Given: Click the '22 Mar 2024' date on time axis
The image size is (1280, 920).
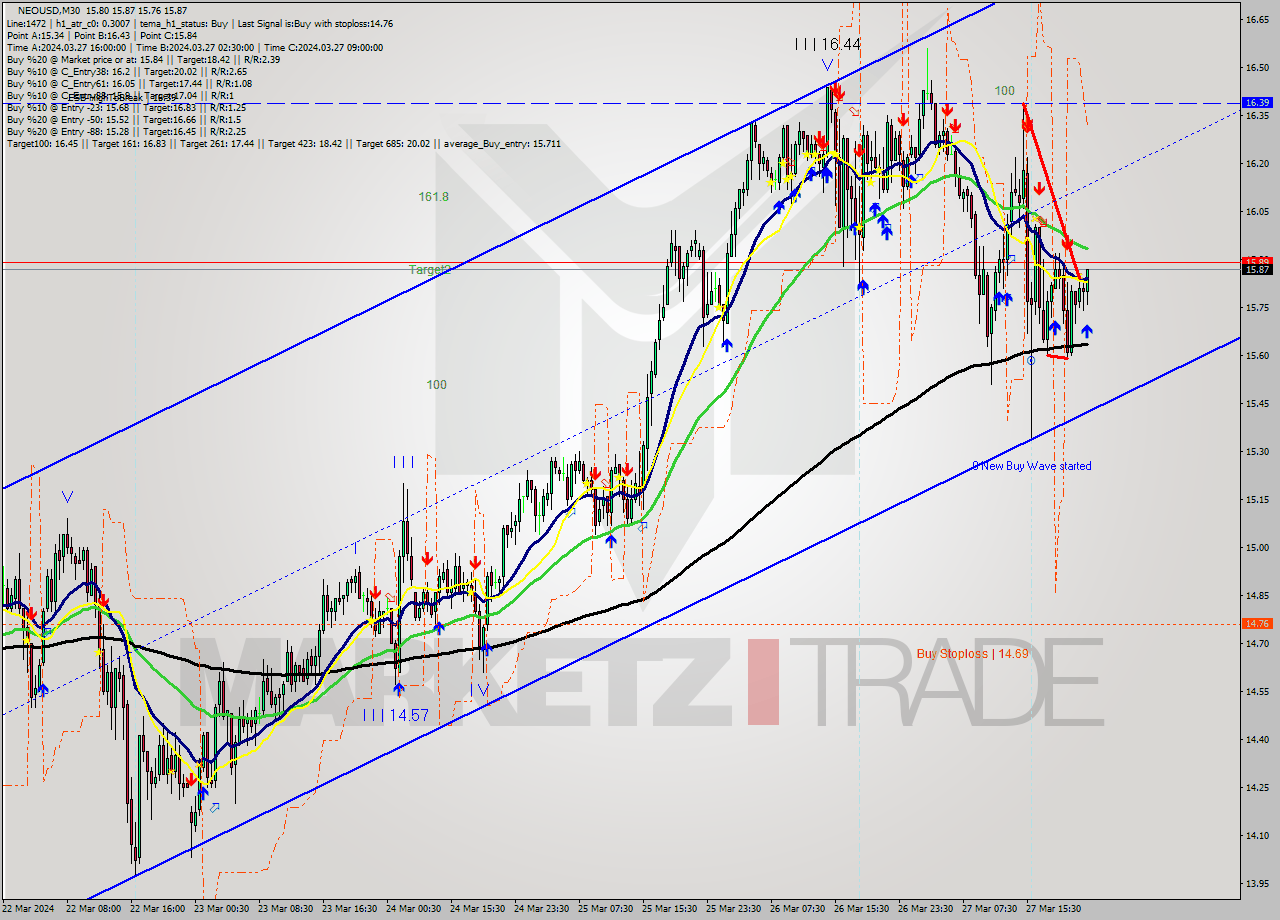Looking at the screenshot, I should 30,909.
